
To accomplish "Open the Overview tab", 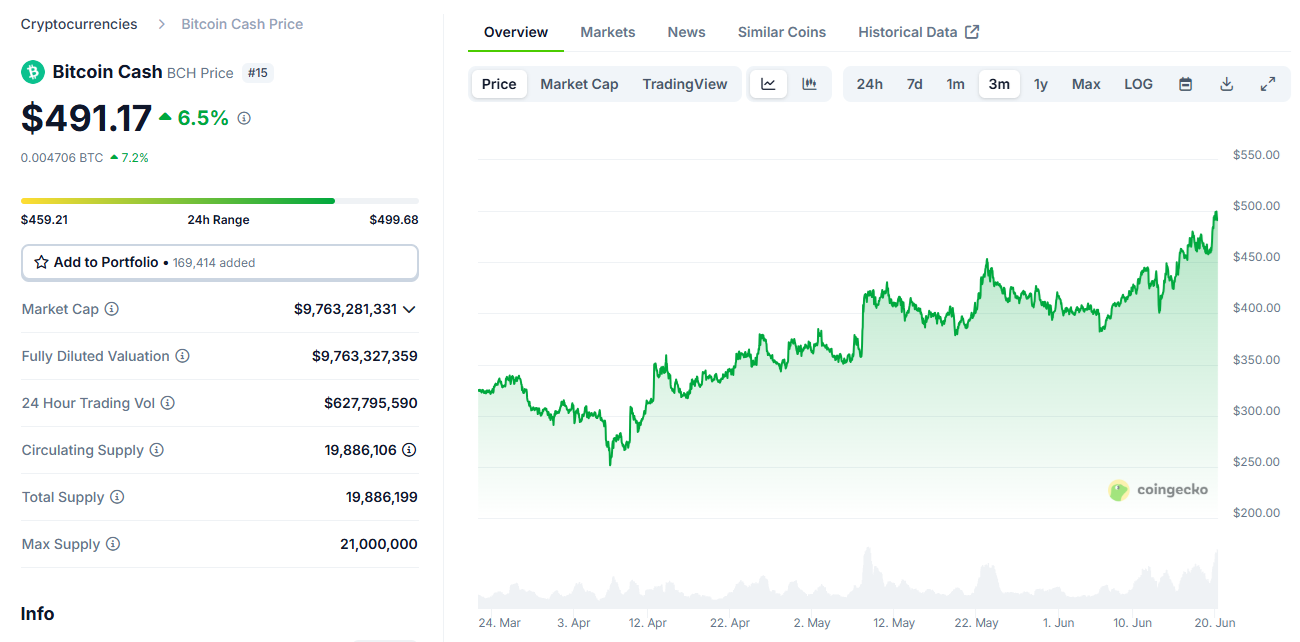I will pyautogui.click(x=516, y=32).
